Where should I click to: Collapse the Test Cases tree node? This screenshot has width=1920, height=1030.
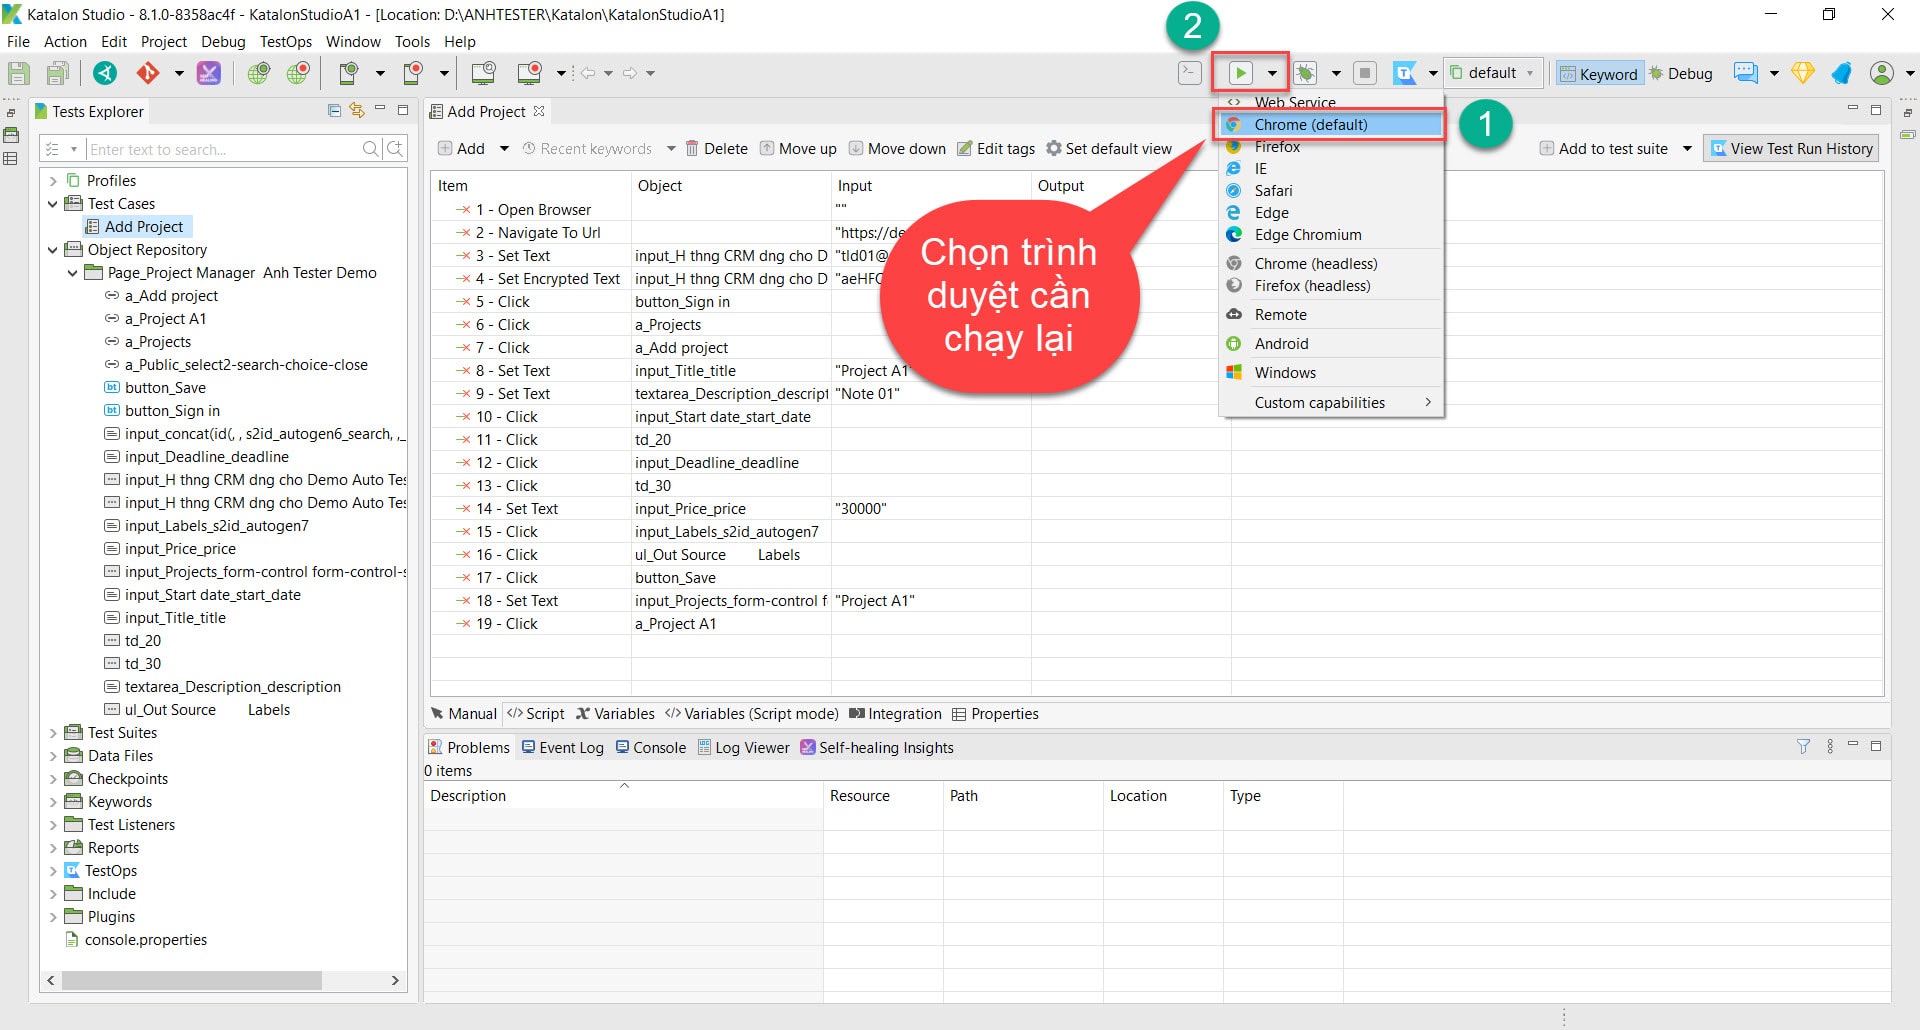tap(53, 204)
